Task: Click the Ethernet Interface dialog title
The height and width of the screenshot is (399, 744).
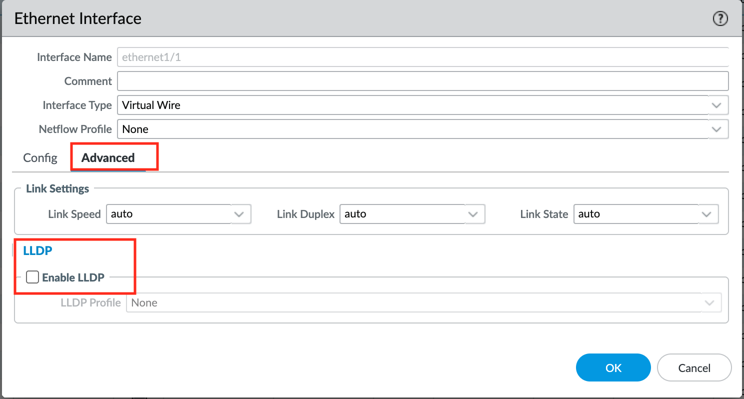Action: (x=78, y=19)
